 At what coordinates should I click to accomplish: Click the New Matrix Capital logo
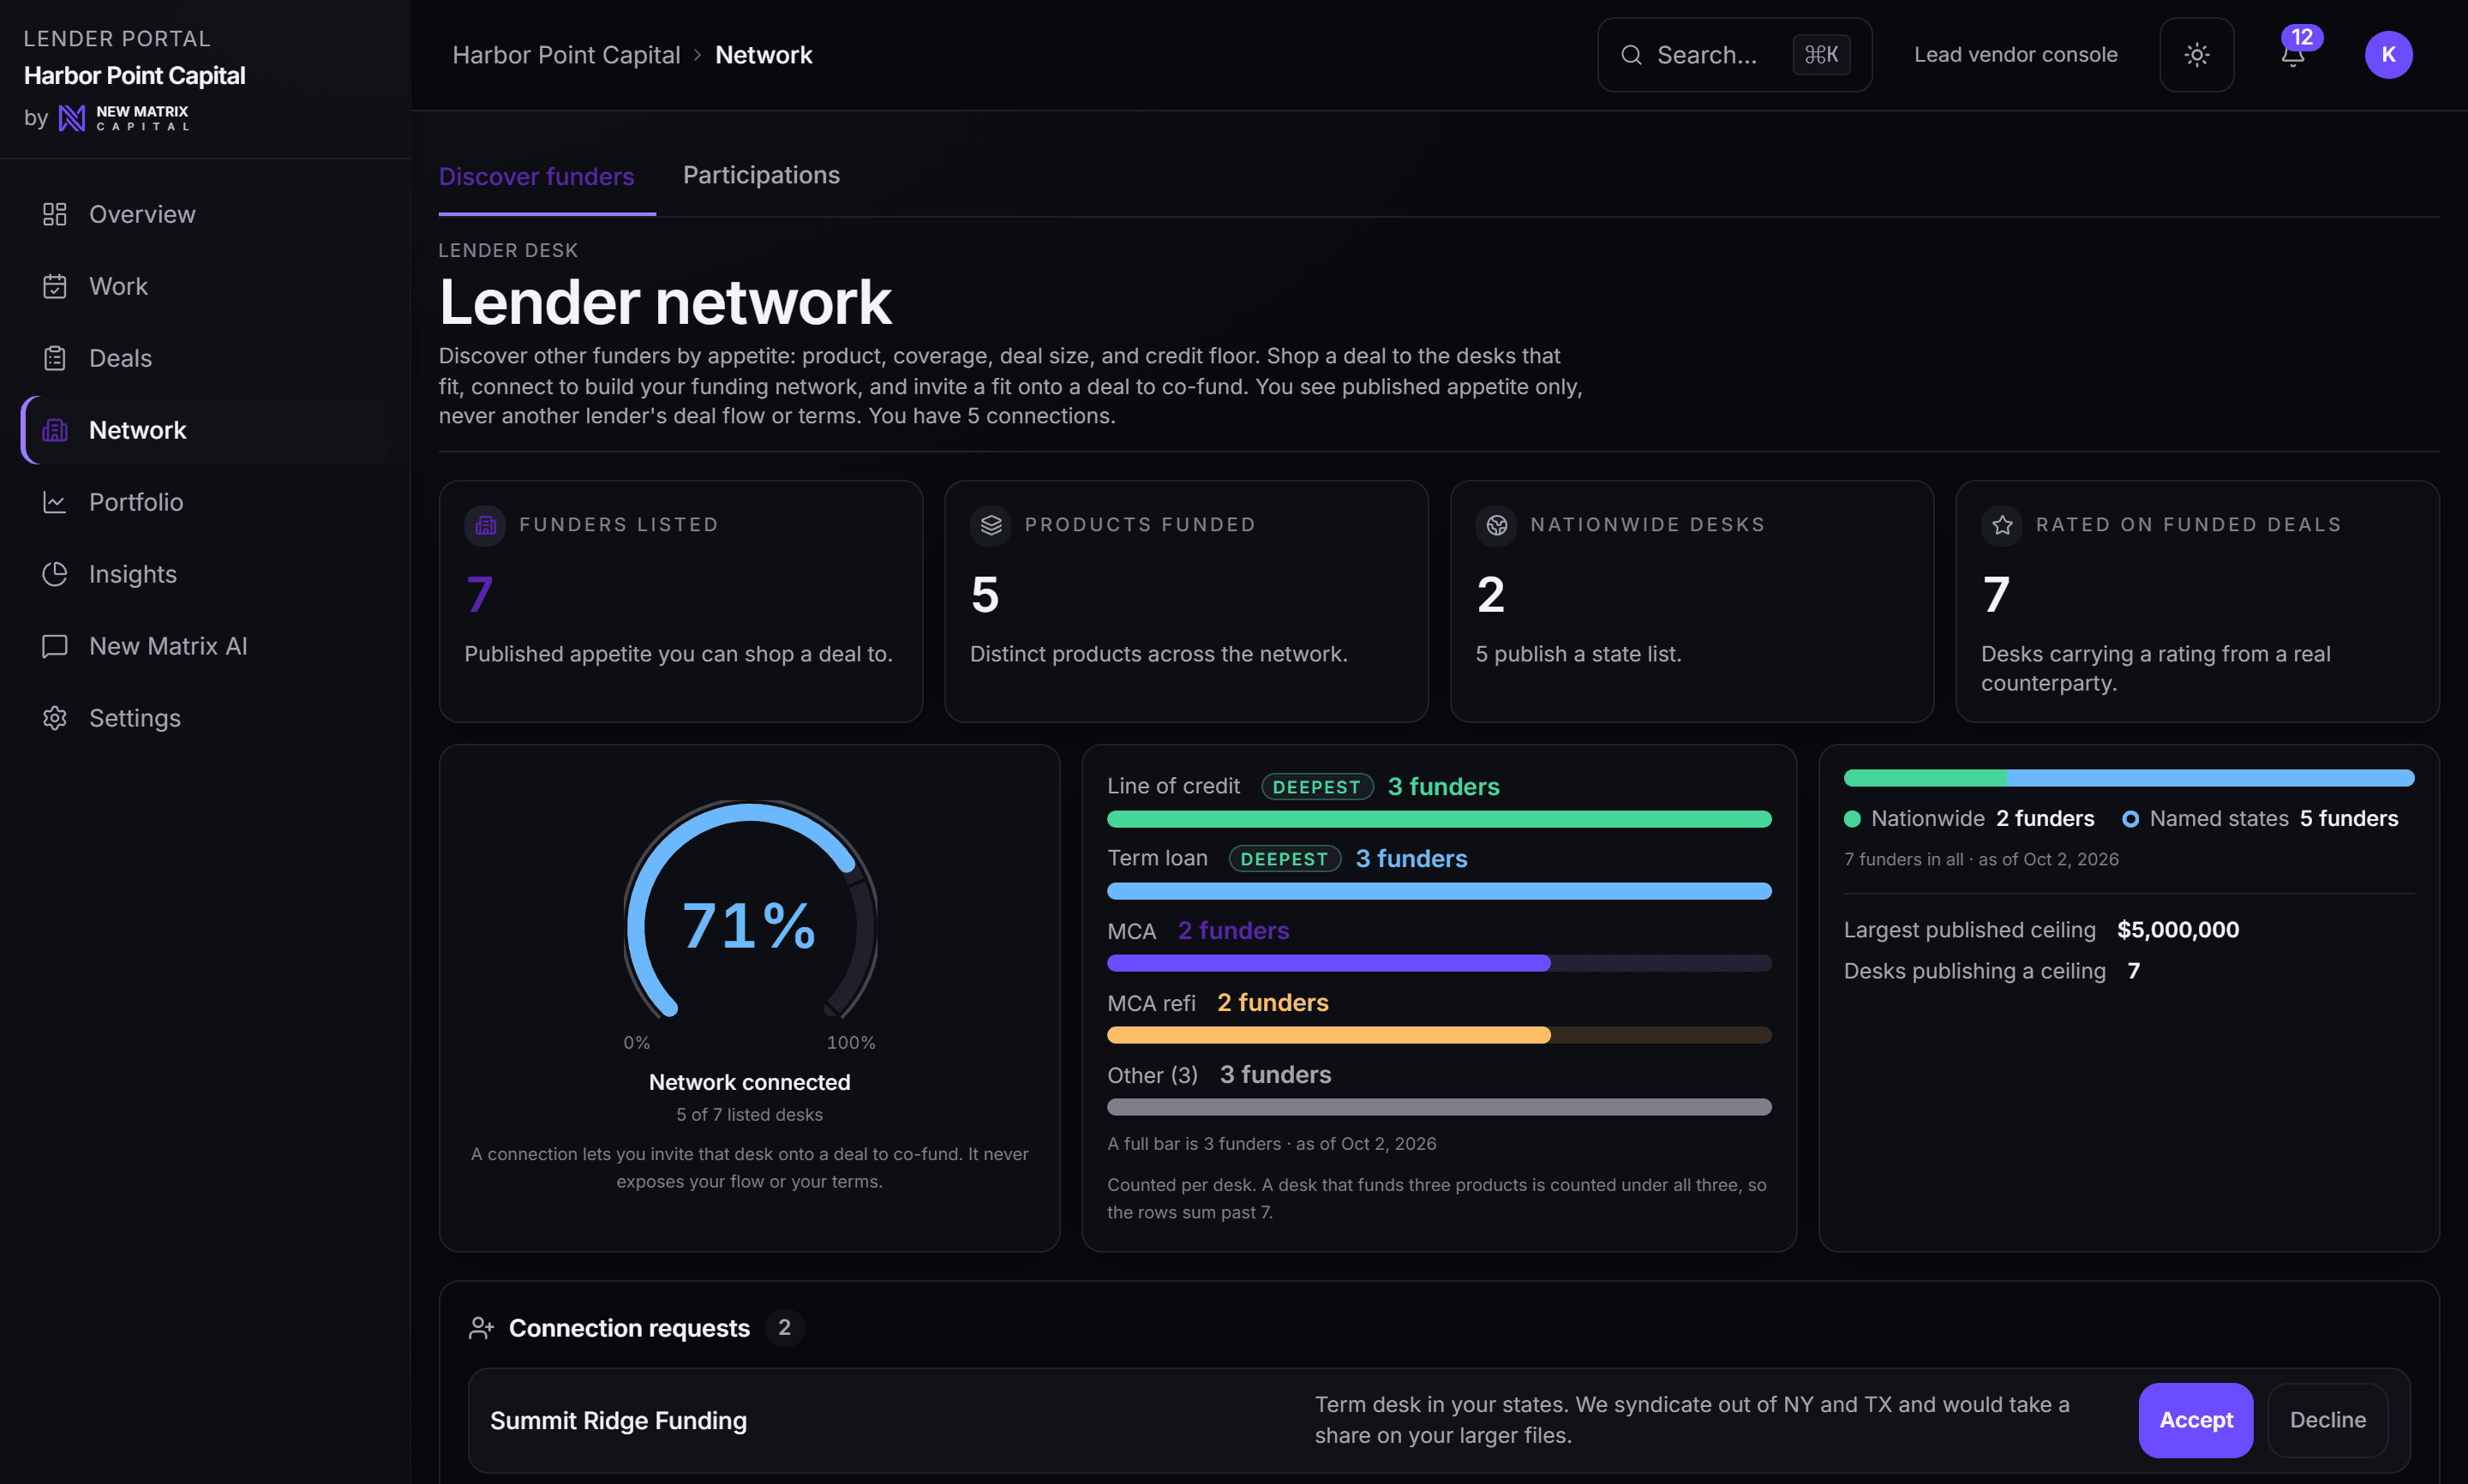click(x=123, y=118)
